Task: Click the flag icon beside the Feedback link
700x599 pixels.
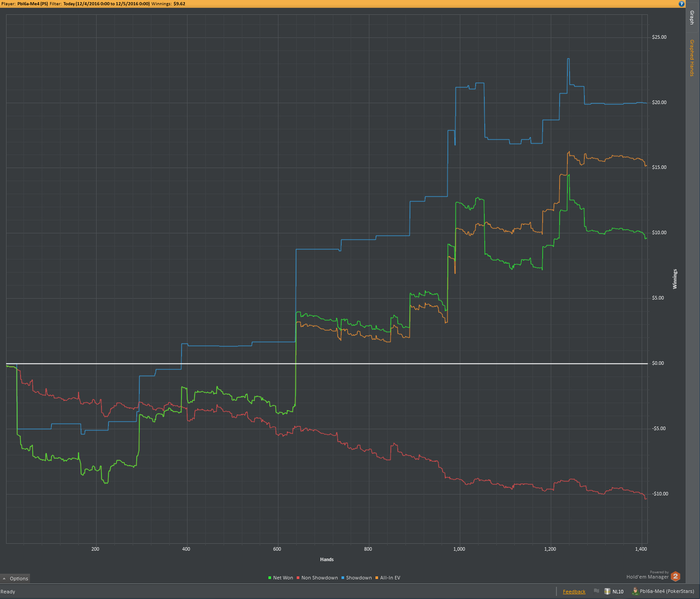Action: (x=596, y=591)
